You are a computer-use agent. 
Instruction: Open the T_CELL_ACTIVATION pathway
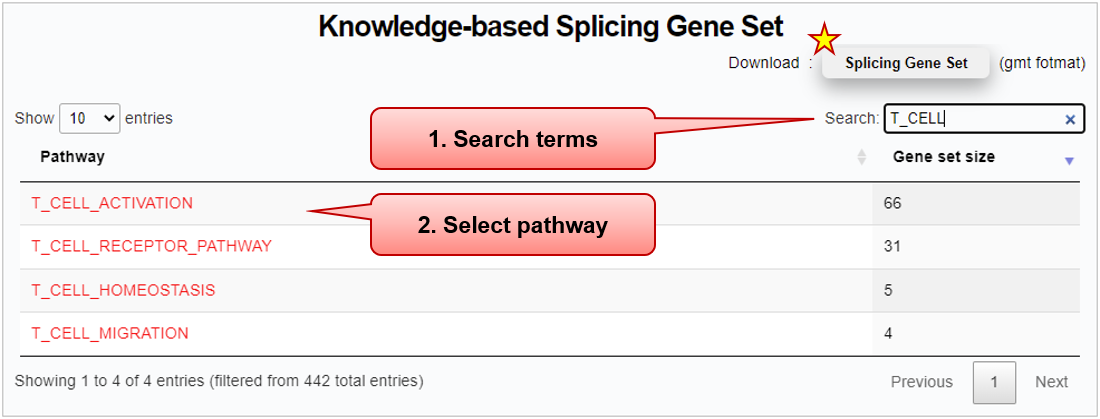click(x=112, y=203)
